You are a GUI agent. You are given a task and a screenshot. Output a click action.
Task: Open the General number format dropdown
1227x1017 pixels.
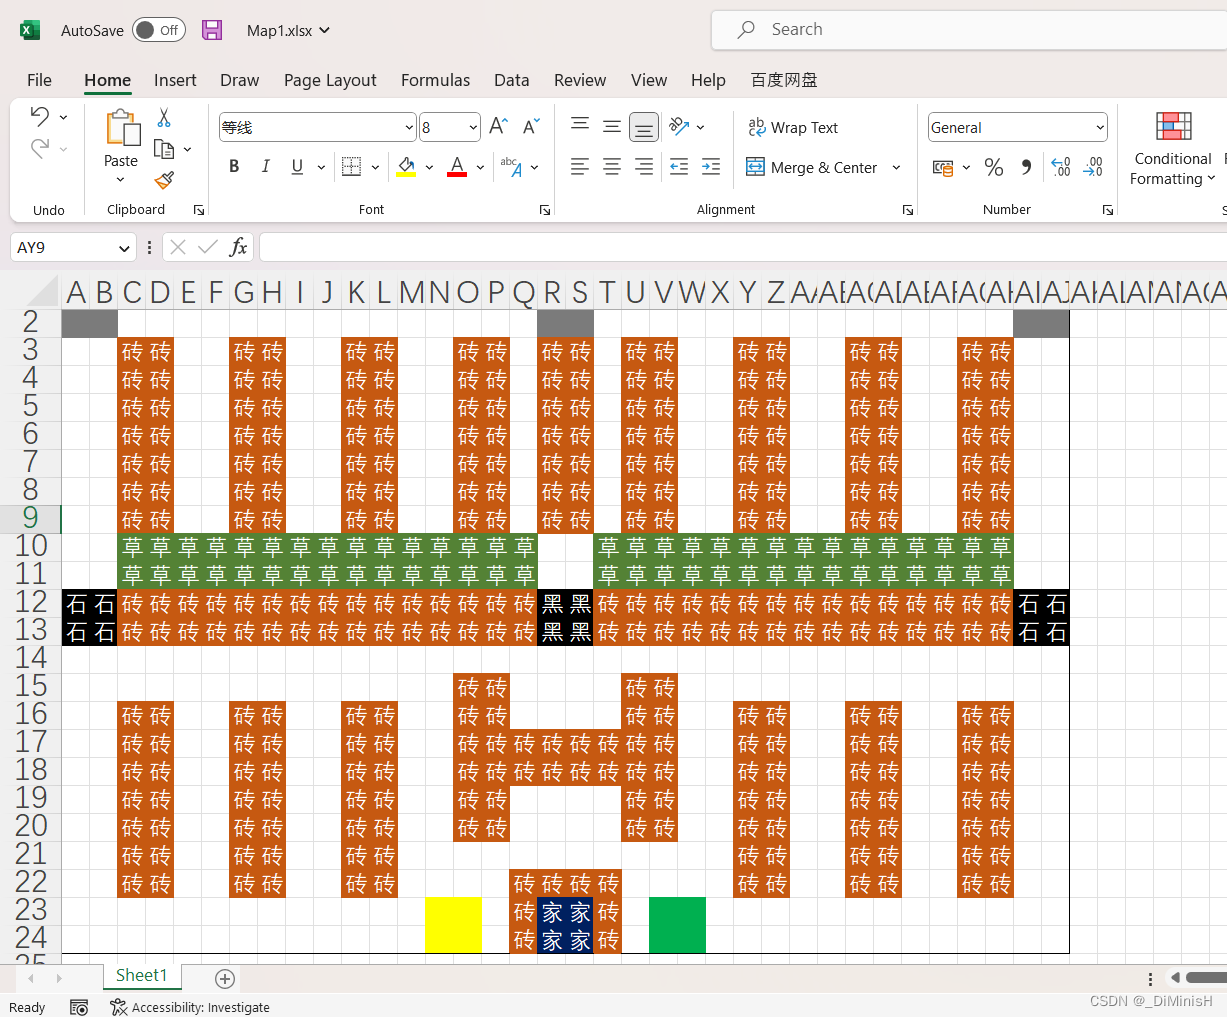point(1100,127)
